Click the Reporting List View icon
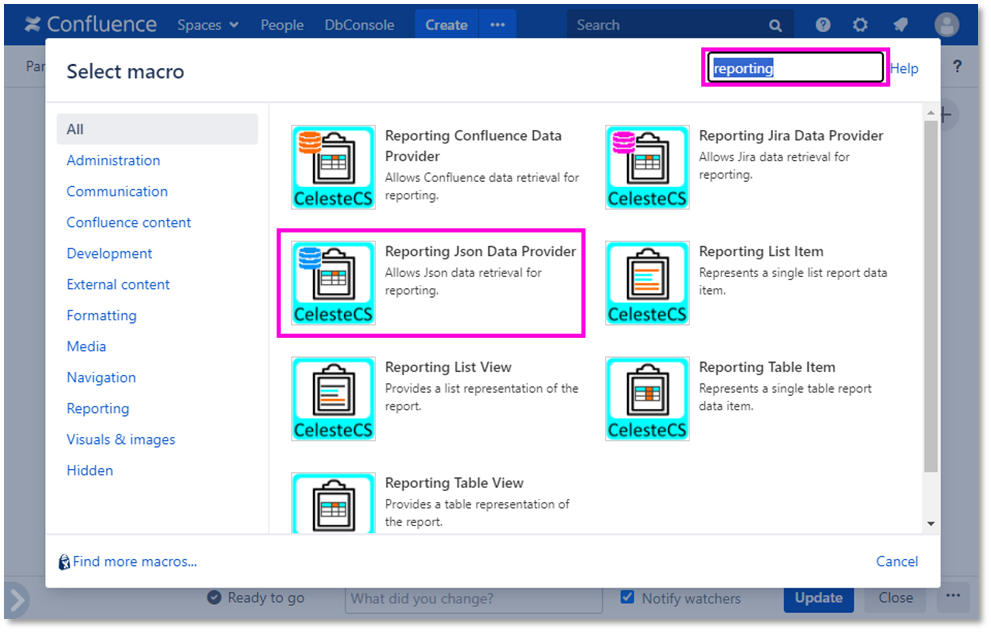 coord(333,399)
